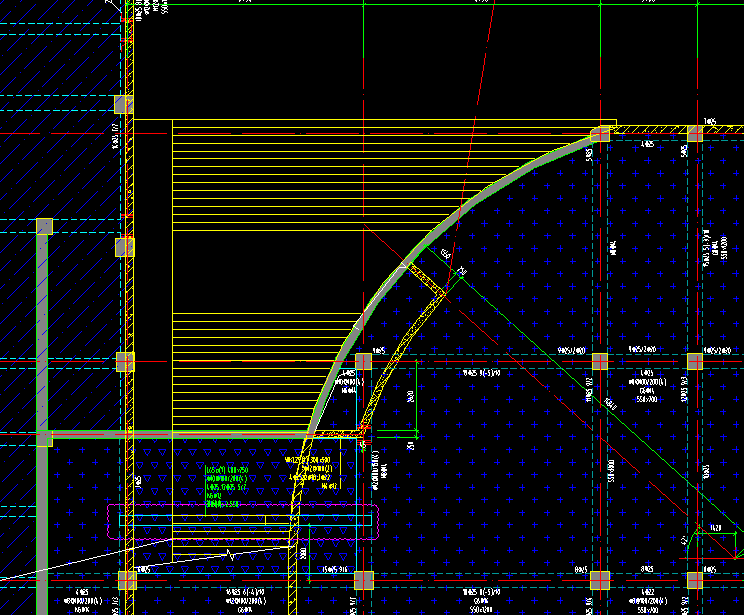744x615 pixels.
Task: Select the red dashed diagonal line
Action: coord(550,389)
